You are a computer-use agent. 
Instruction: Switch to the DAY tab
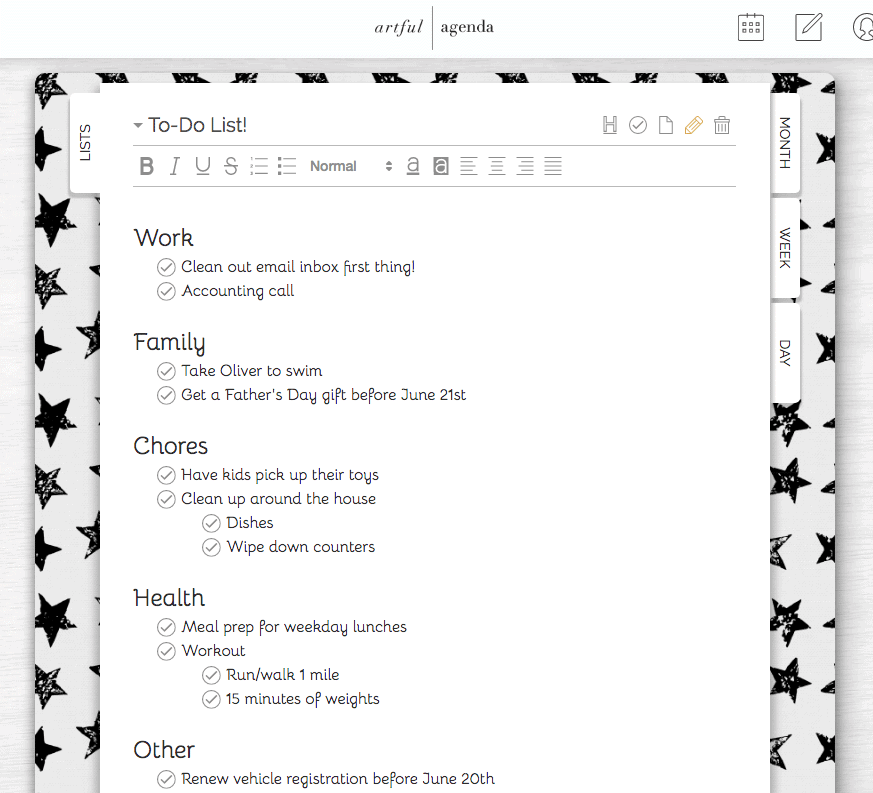tap(785, 353)
